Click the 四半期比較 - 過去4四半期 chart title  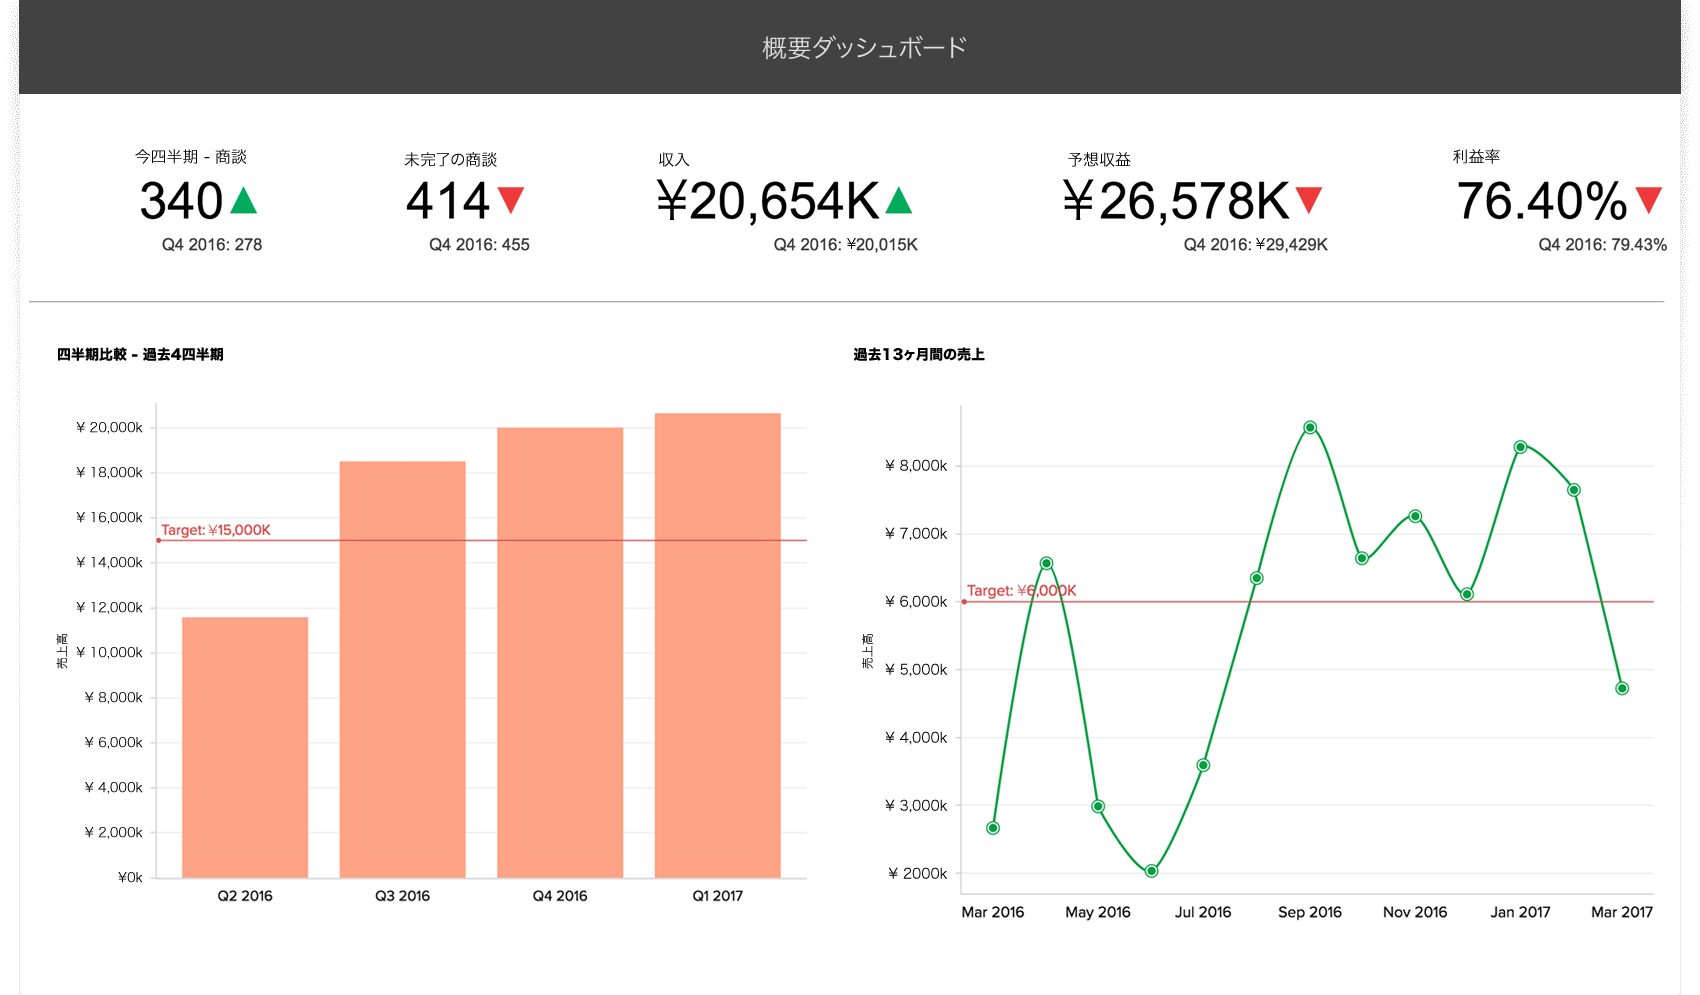tap(140, 354)
